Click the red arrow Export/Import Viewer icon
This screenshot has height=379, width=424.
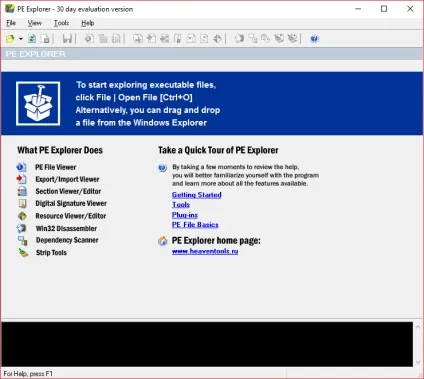pyautogui.click(x=21, y=179)
